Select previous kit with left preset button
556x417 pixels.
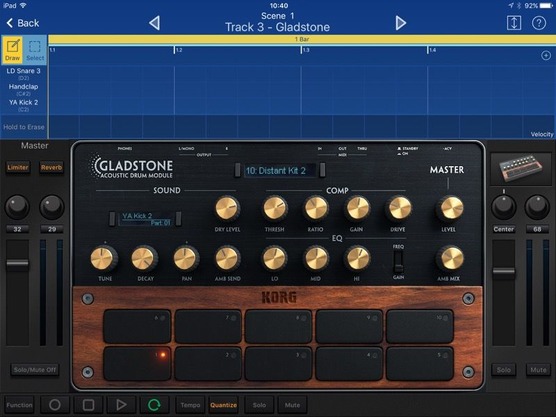237,170
